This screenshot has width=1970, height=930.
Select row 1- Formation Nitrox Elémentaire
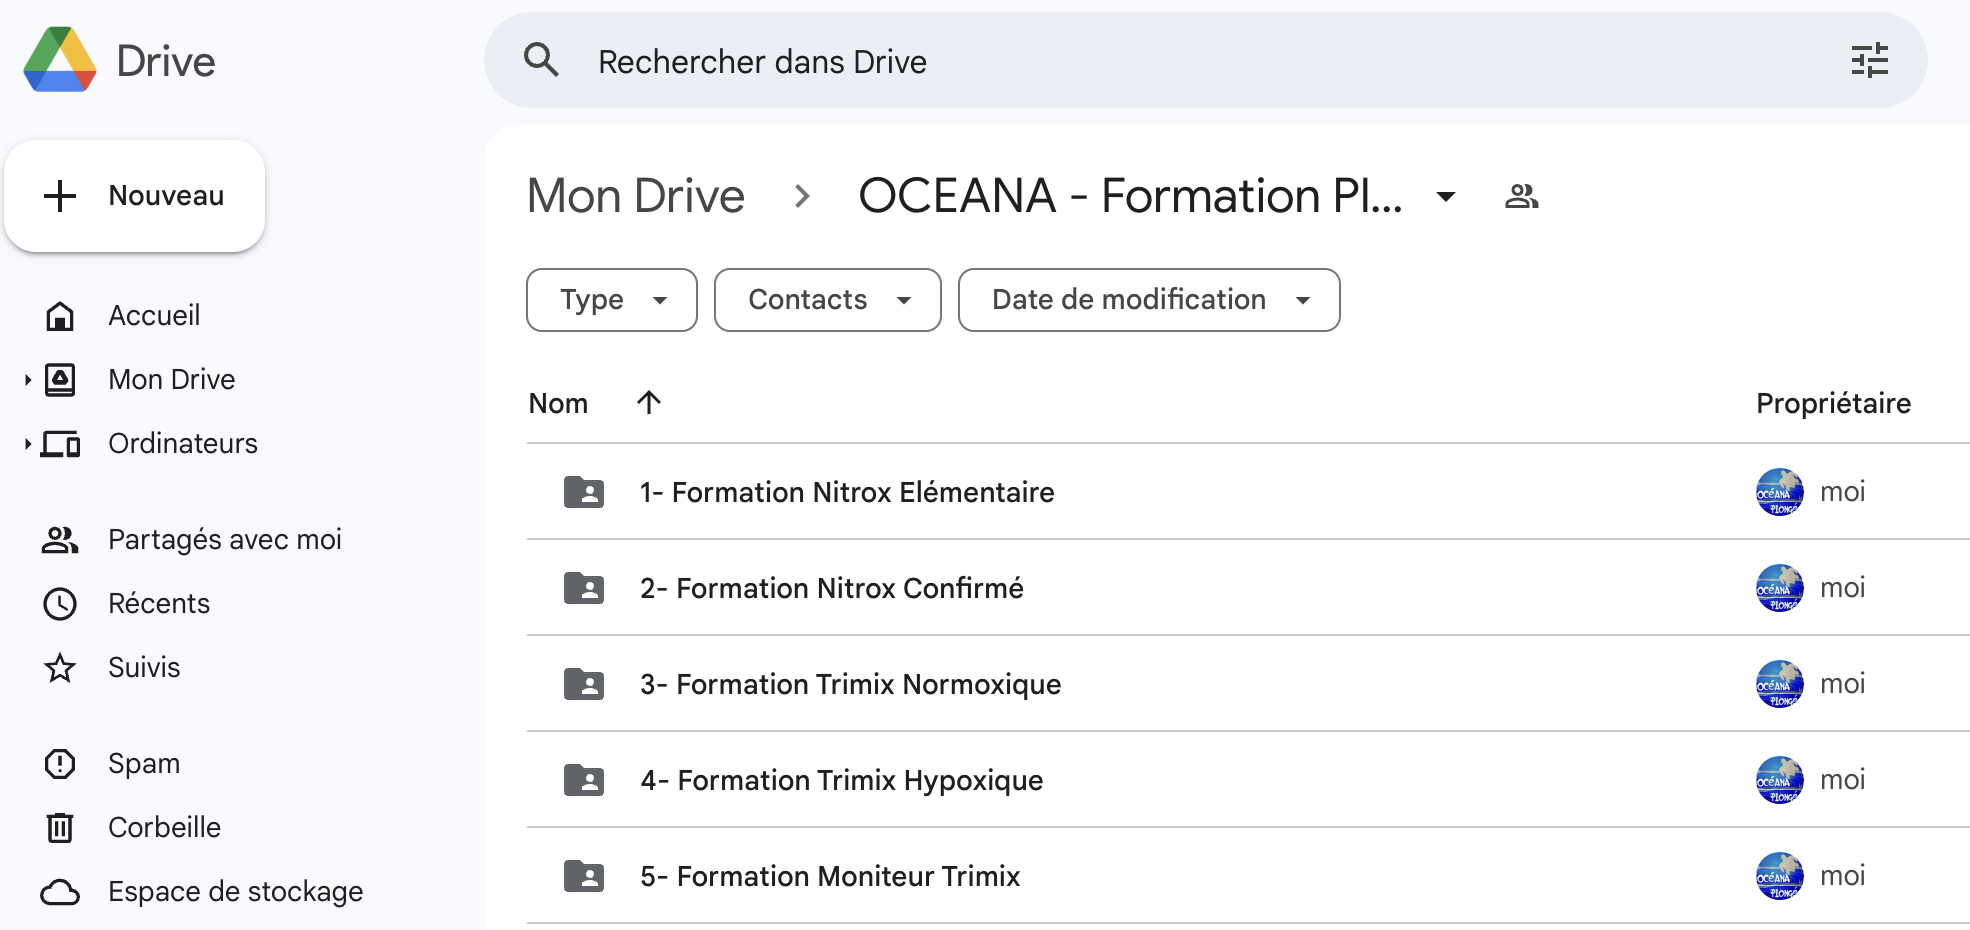(x=1248, y=492)
